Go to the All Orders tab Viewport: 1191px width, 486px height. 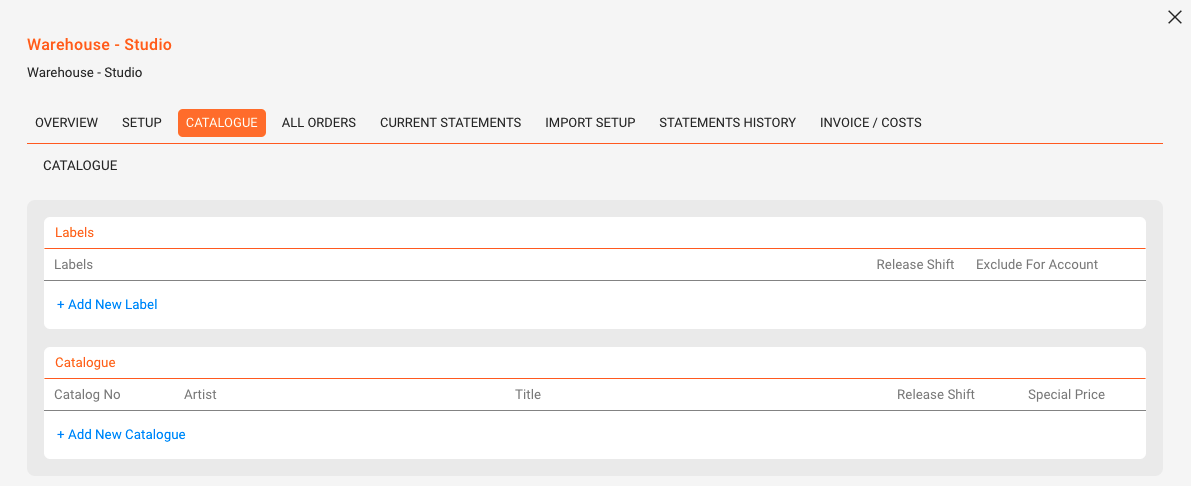tap(319, 122)
